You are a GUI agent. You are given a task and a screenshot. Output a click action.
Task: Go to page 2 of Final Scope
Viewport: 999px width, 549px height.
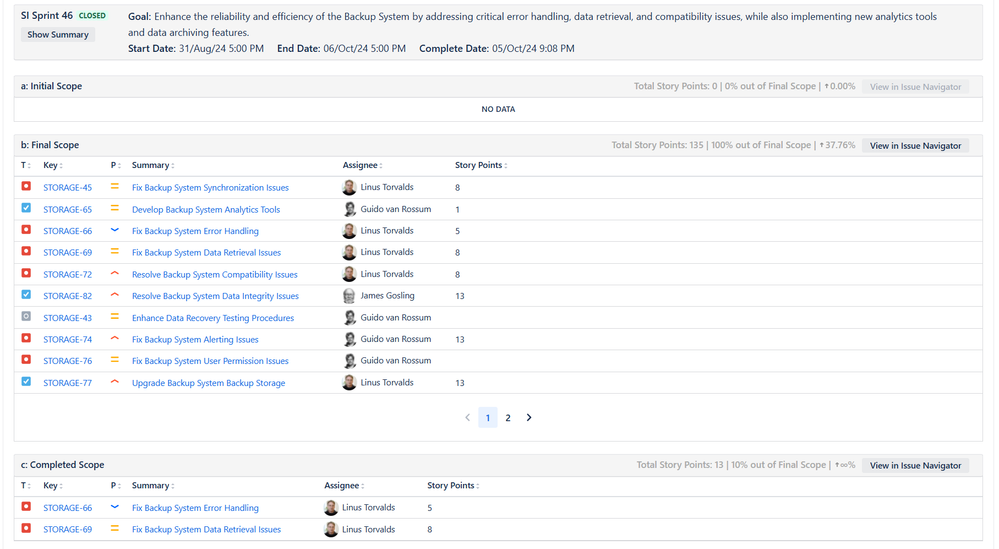point(508,418)
